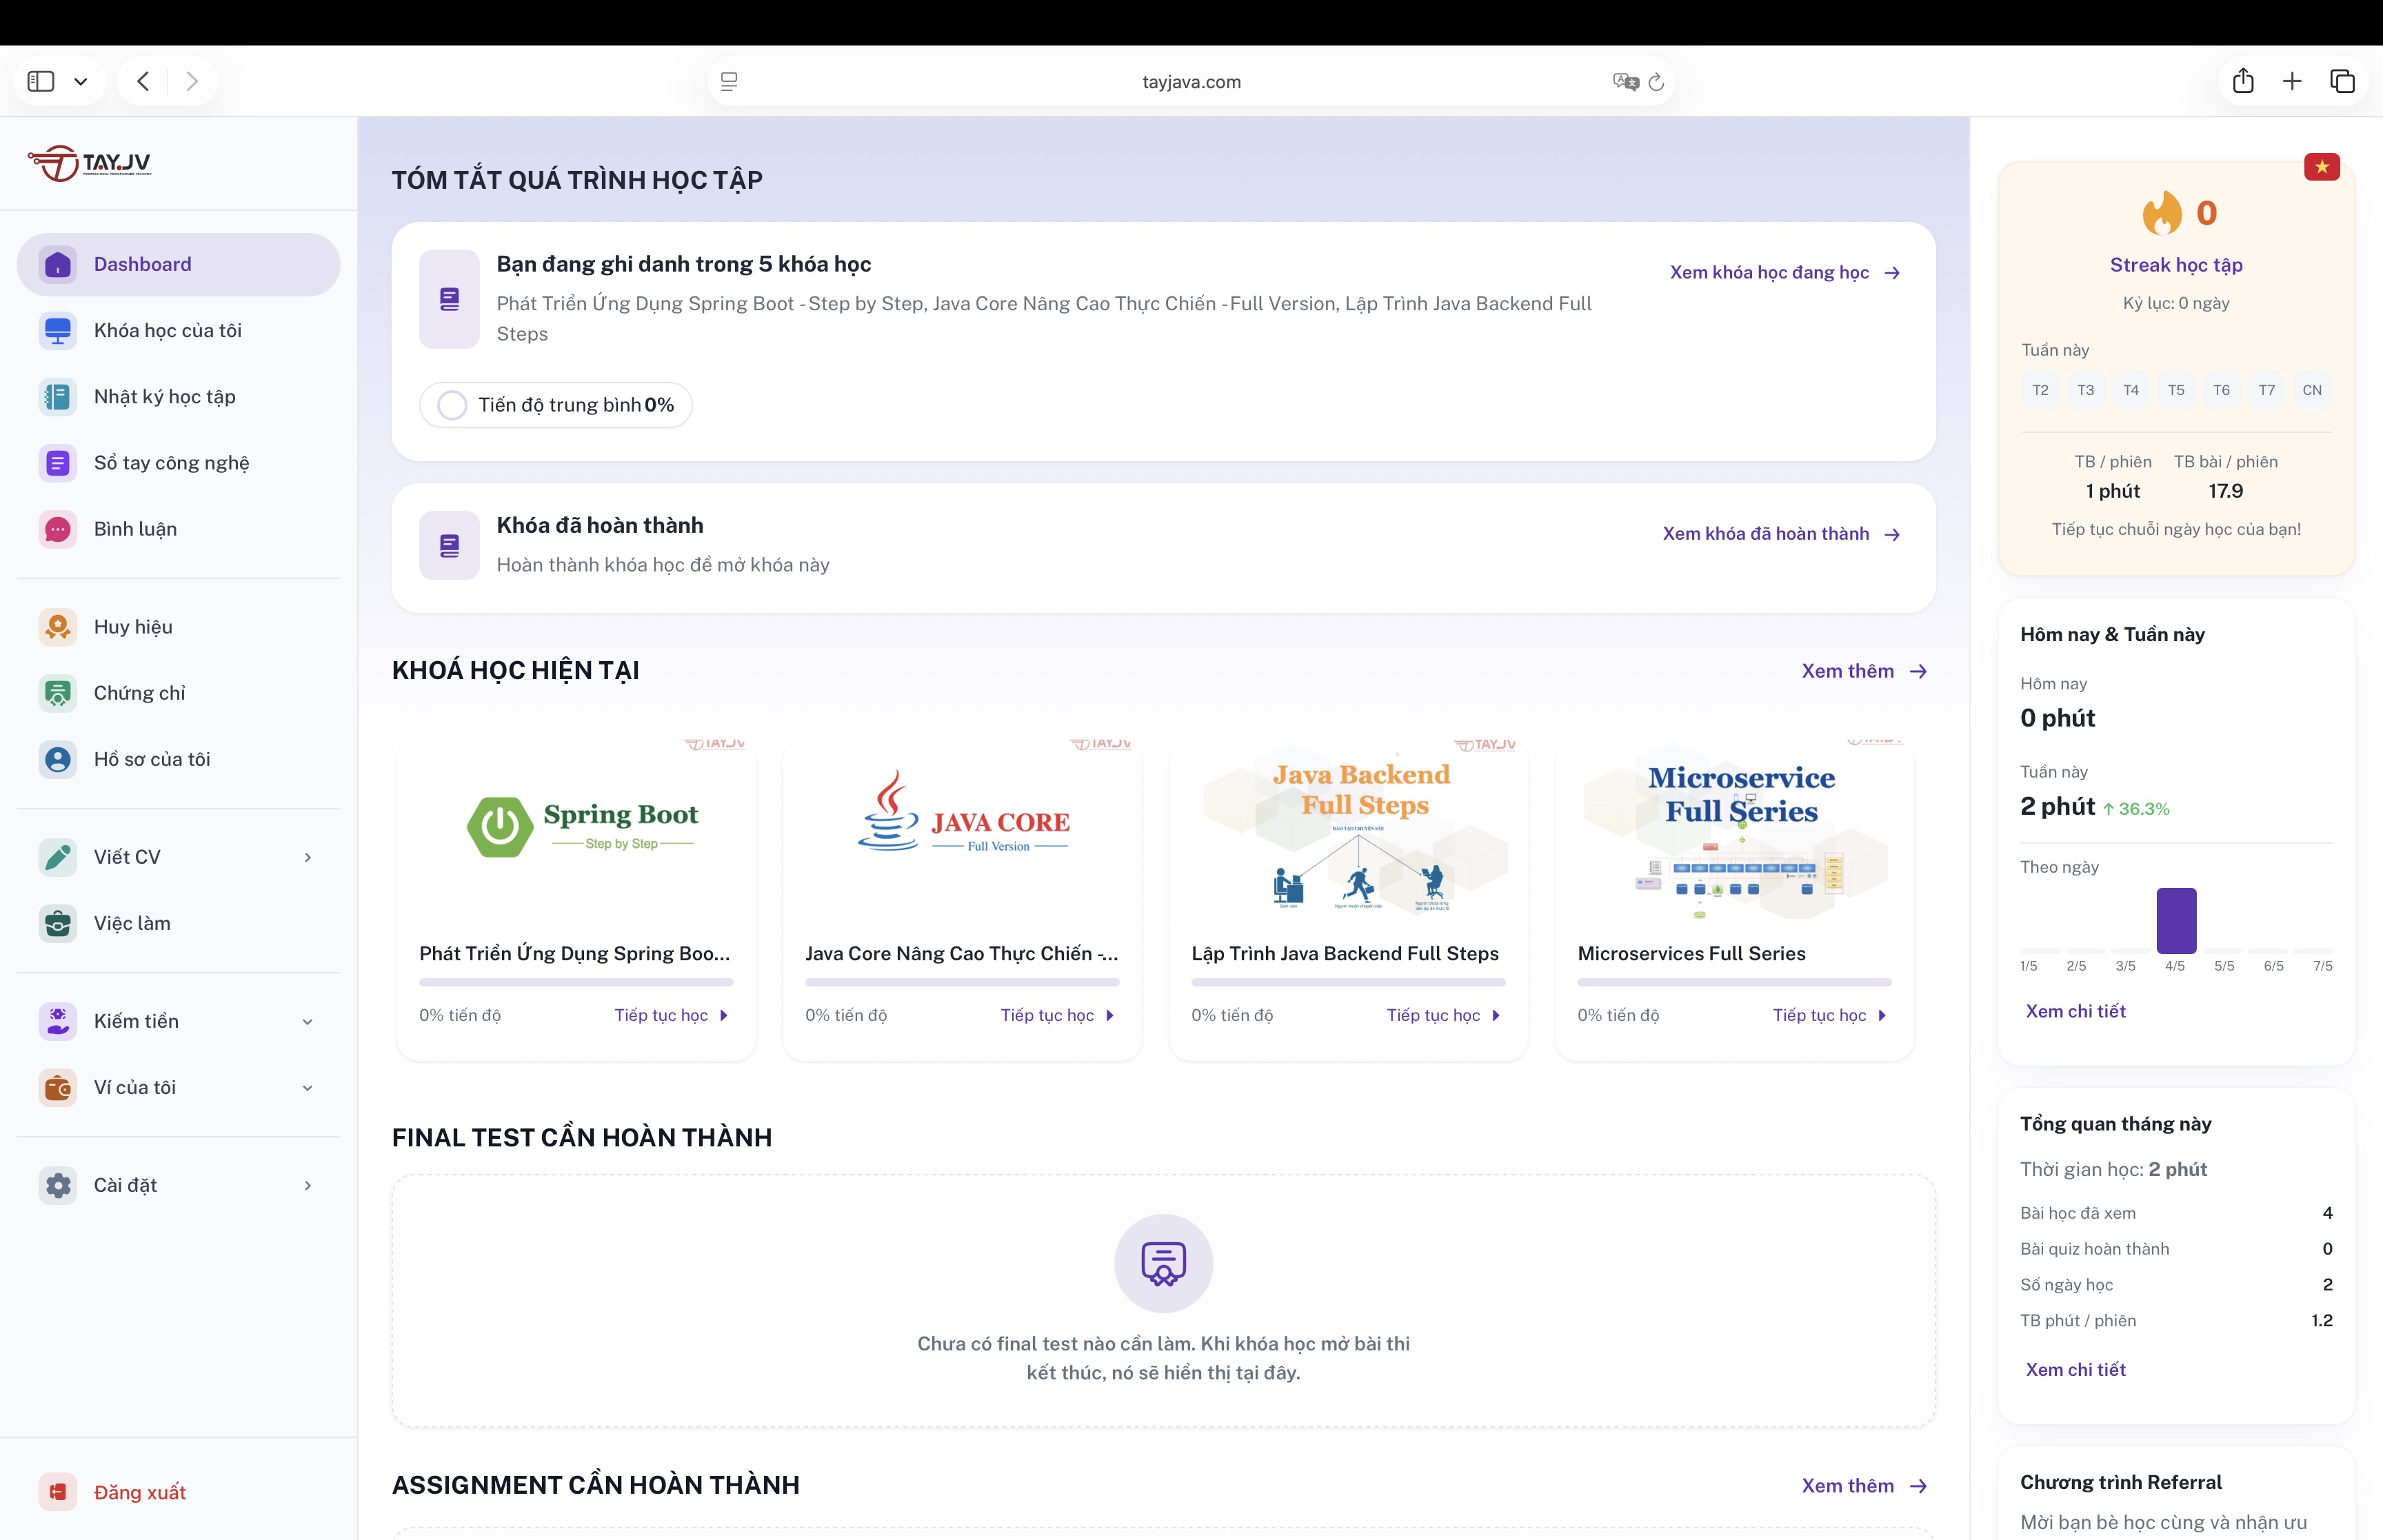
Task: Open Sổ tay công nghệ menu item
Action: point(178,462)
